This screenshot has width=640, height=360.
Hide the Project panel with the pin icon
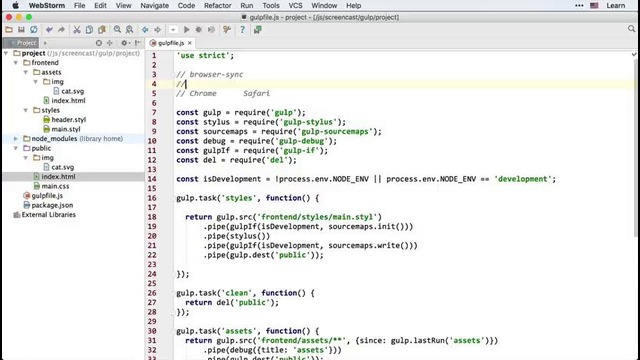138,43
